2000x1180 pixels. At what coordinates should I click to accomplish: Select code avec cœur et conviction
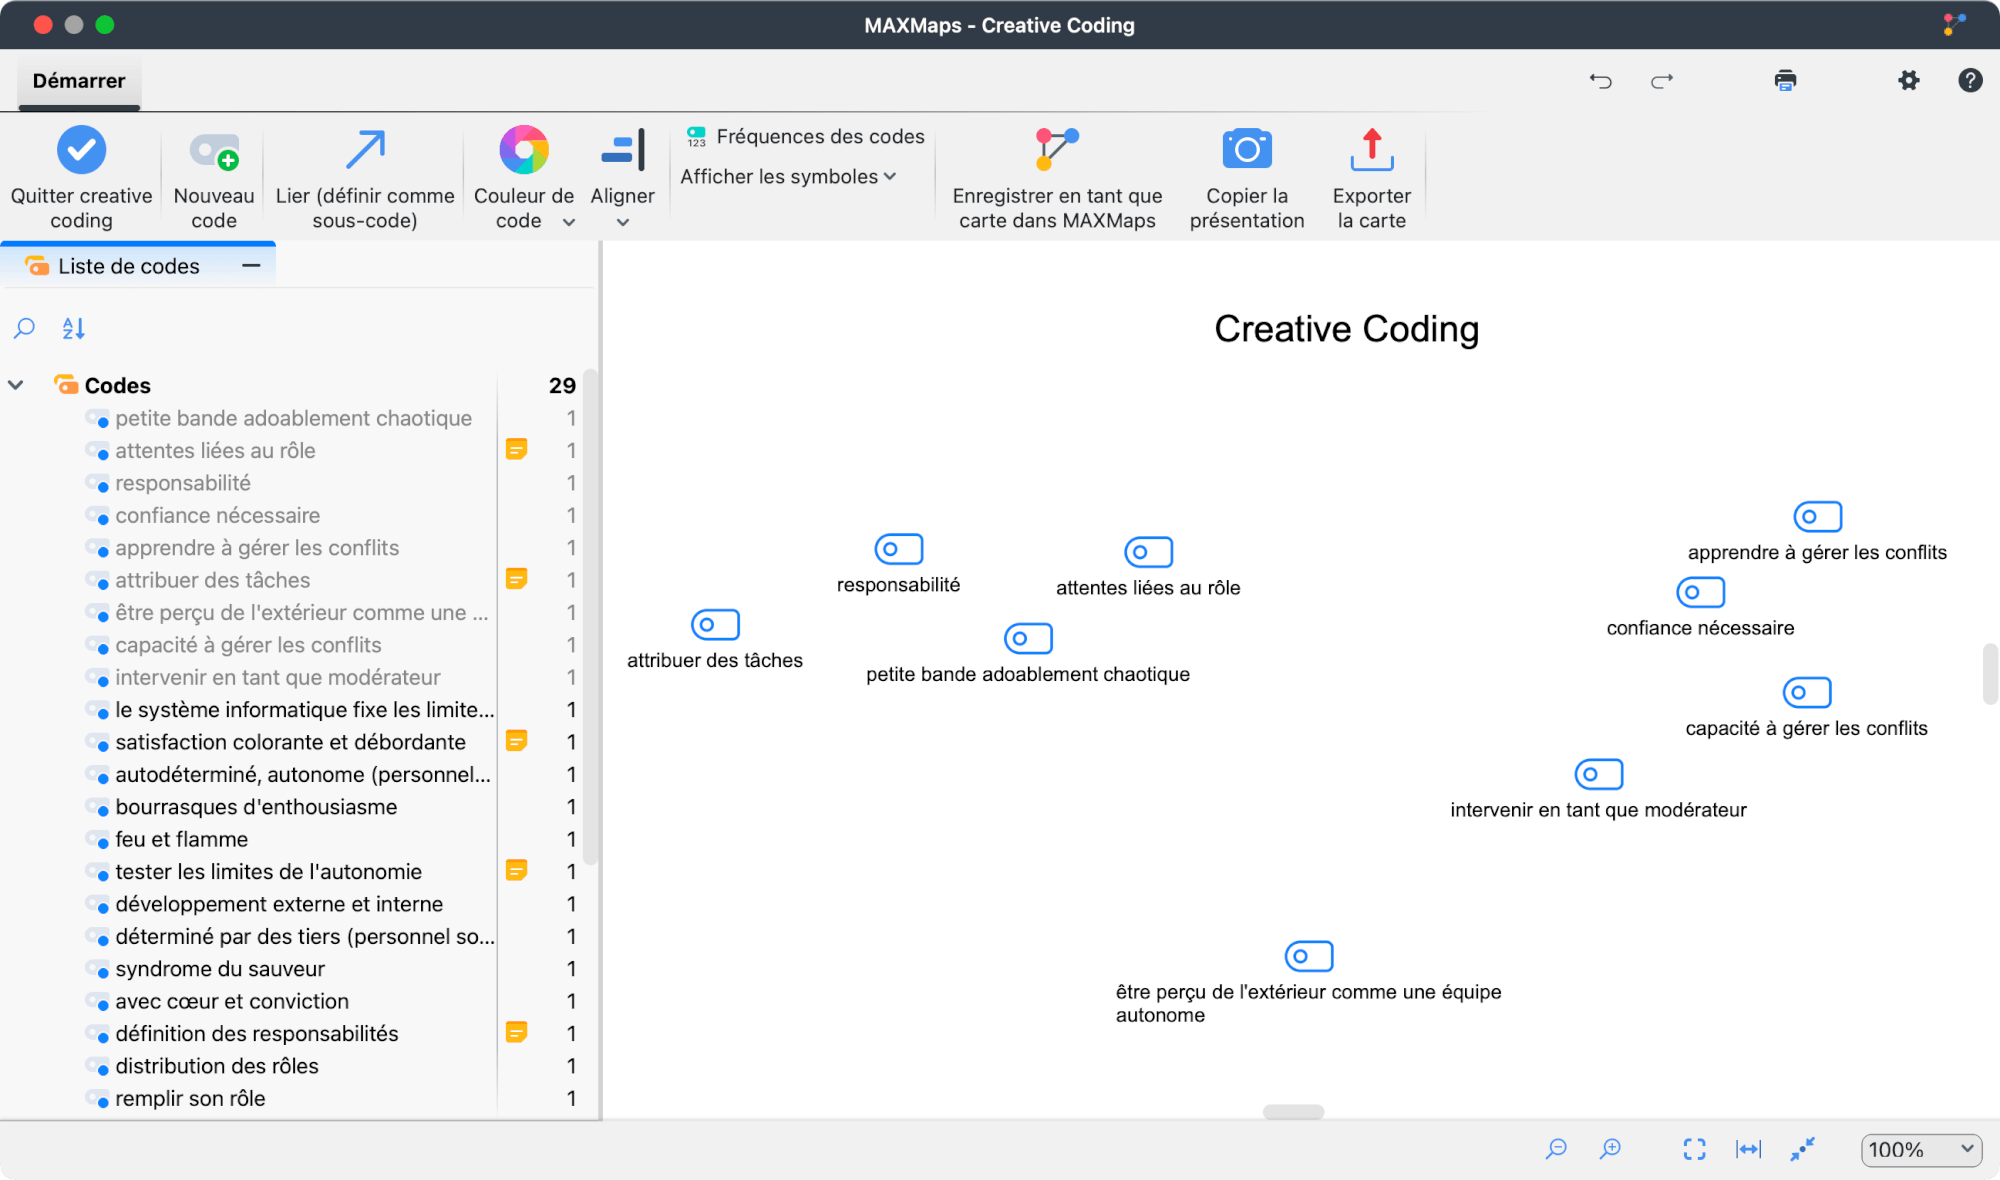pyautogui.click(x=232, y=1001)
